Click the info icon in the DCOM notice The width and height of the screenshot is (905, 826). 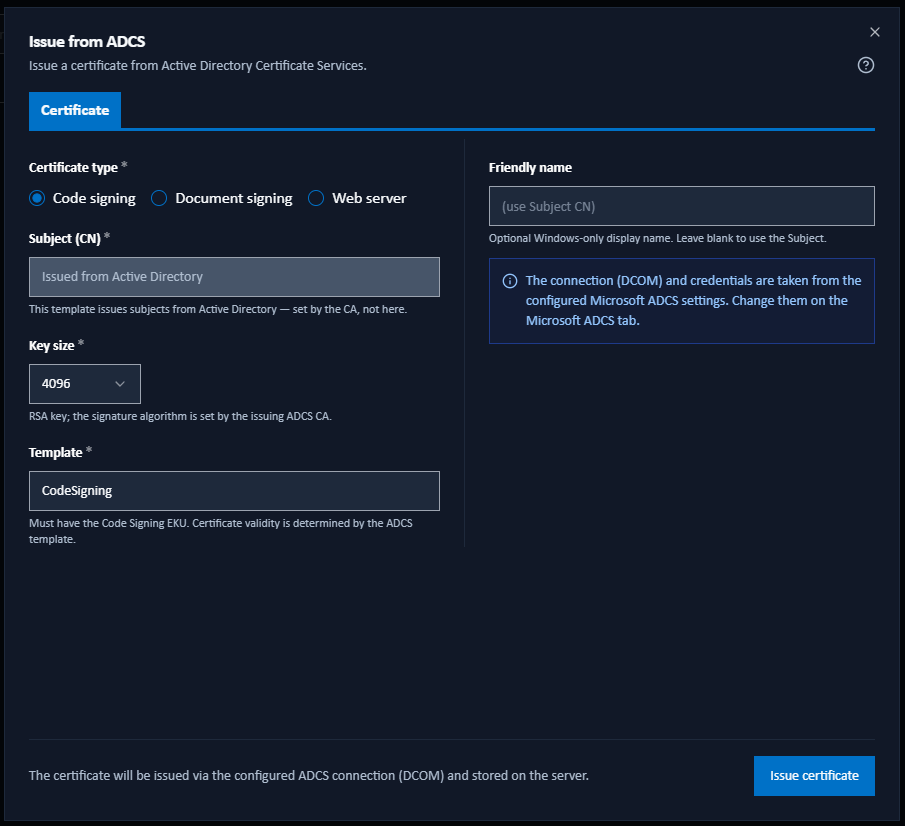point(510,281)
